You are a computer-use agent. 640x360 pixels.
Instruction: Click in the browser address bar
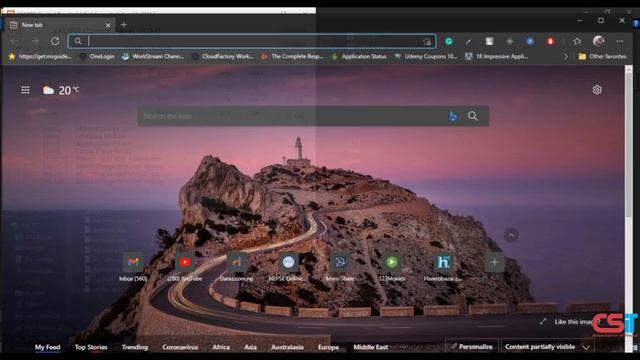click(x=253, y=41)
